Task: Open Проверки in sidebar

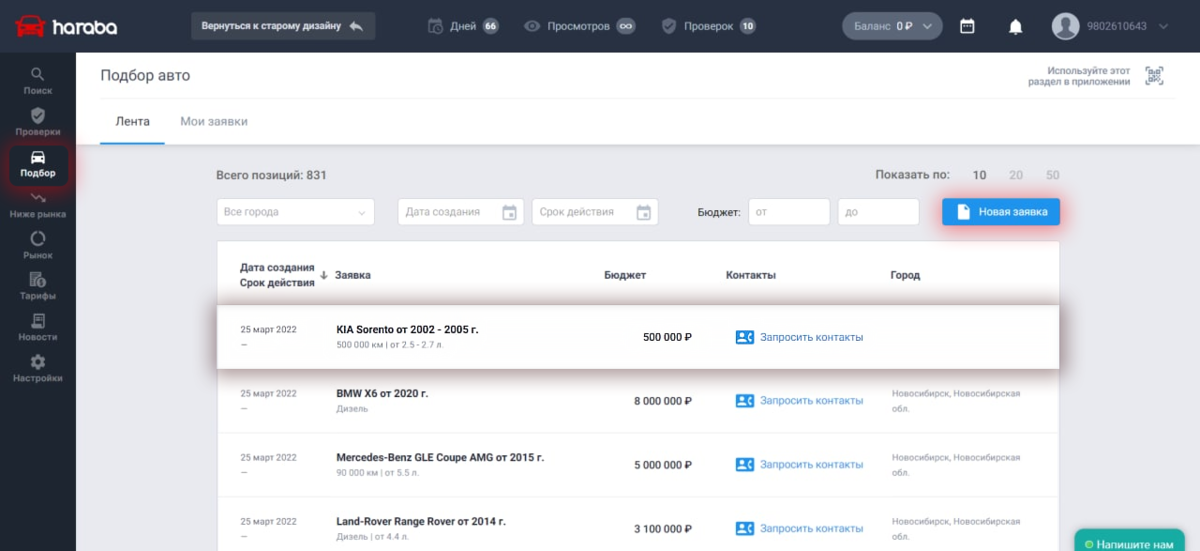Action: pos(38,122)
